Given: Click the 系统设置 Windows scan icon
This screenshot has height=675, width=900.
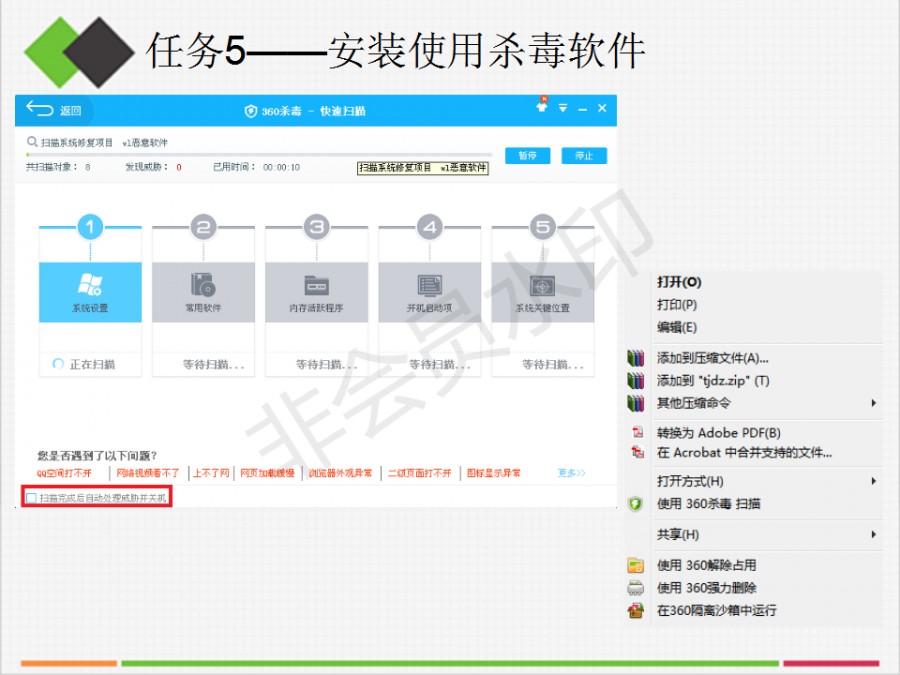Looking at the screenshot, I should point(90,284).
